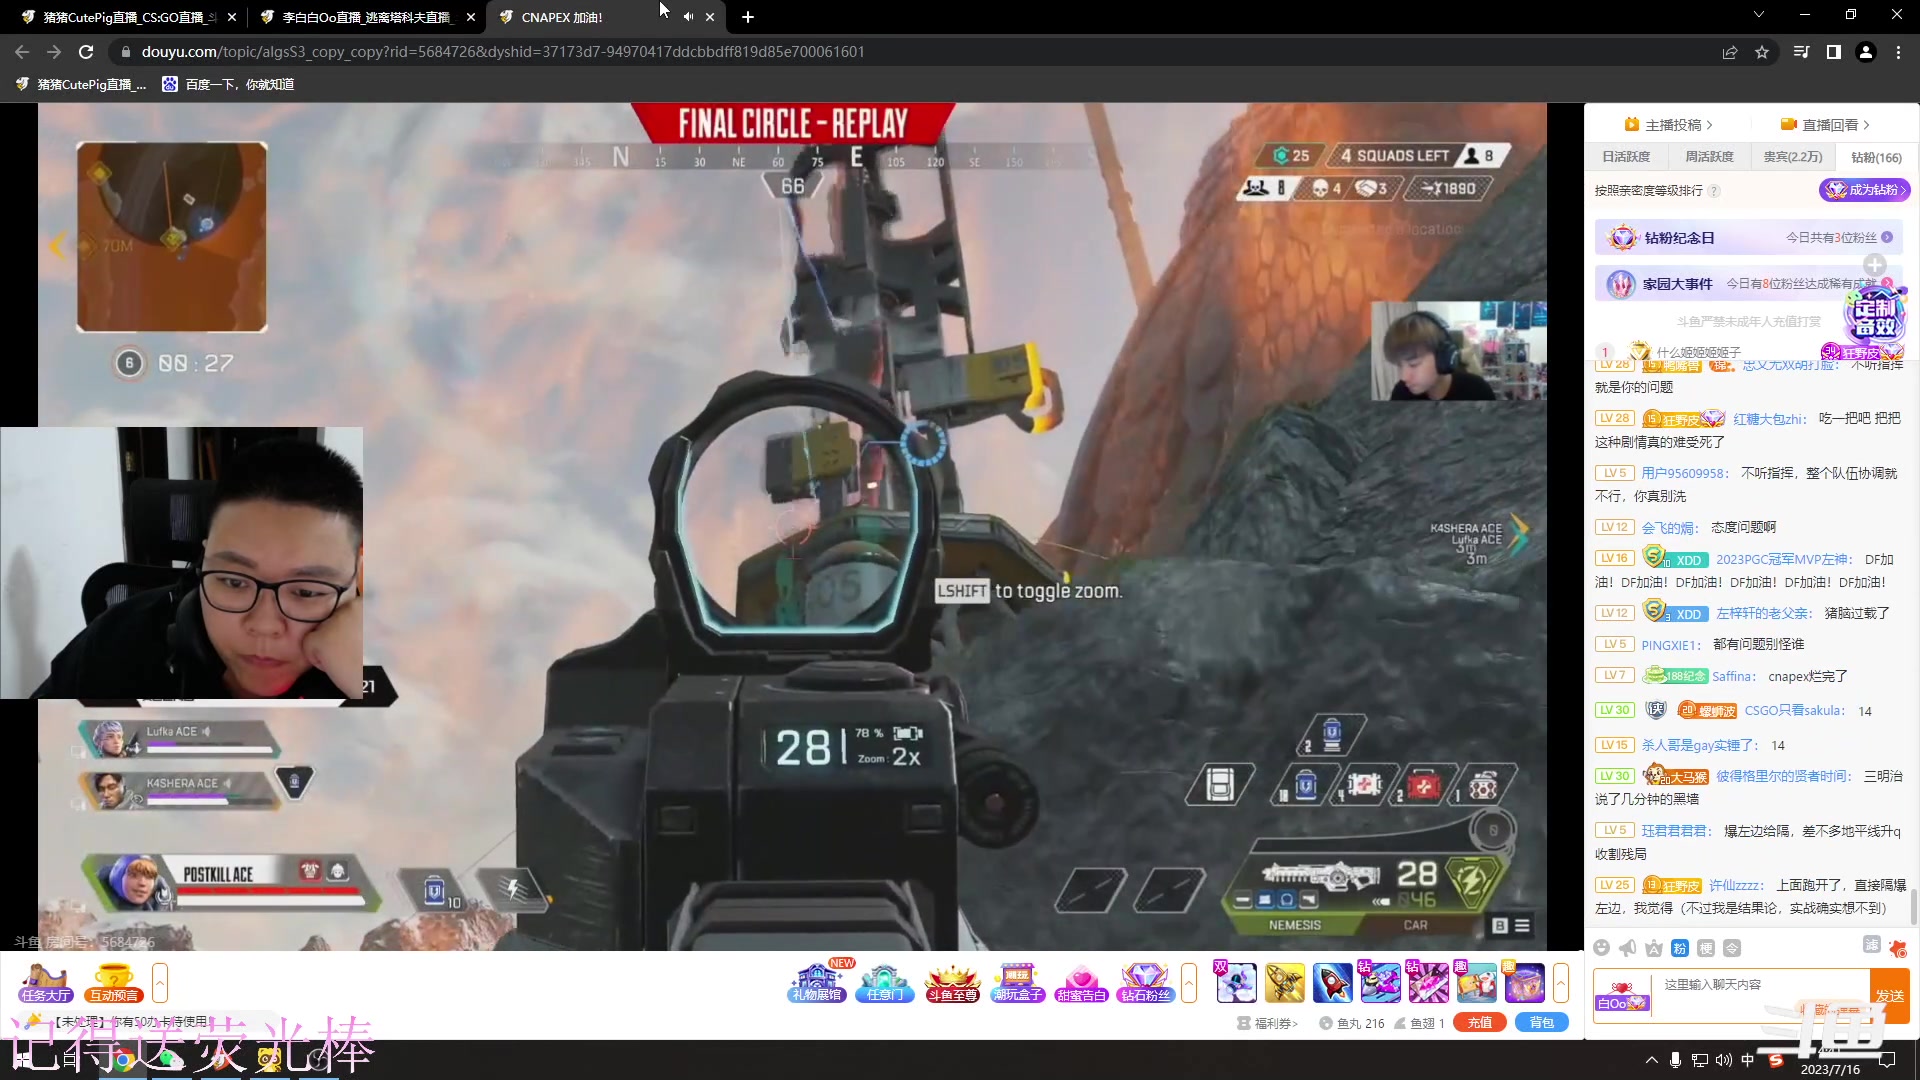Open 任意门 portal icon
1920x1080 pixels.
[x=885, y=982]
